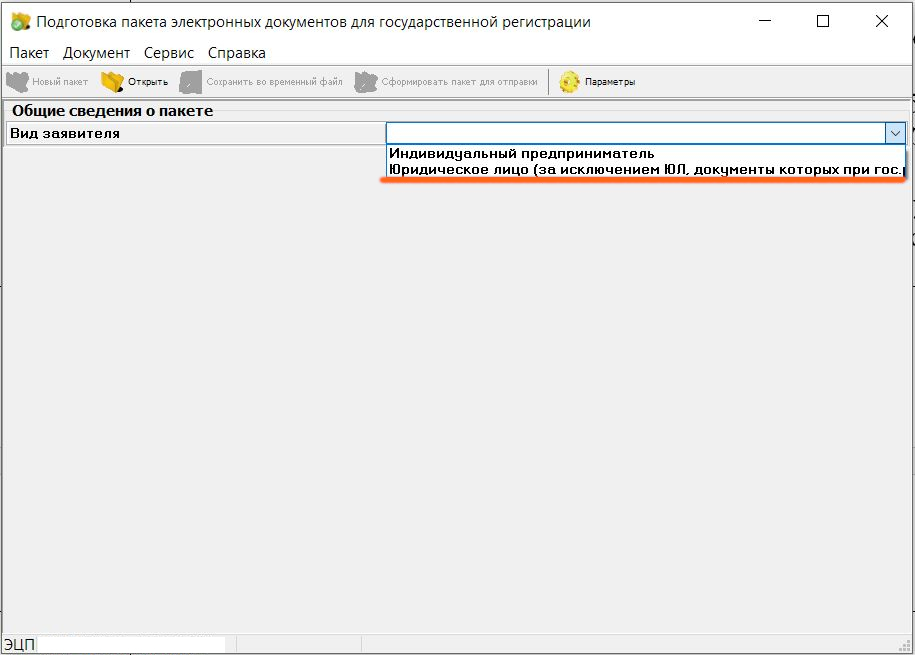Open the Пакет menu
This screenshot has height=655, width=915.
click(29, 53)
